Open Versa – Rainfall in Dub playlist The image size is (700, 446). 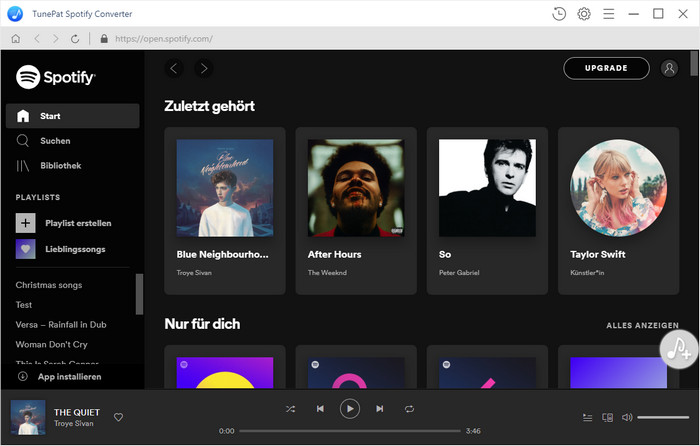[x=61, y=325]
